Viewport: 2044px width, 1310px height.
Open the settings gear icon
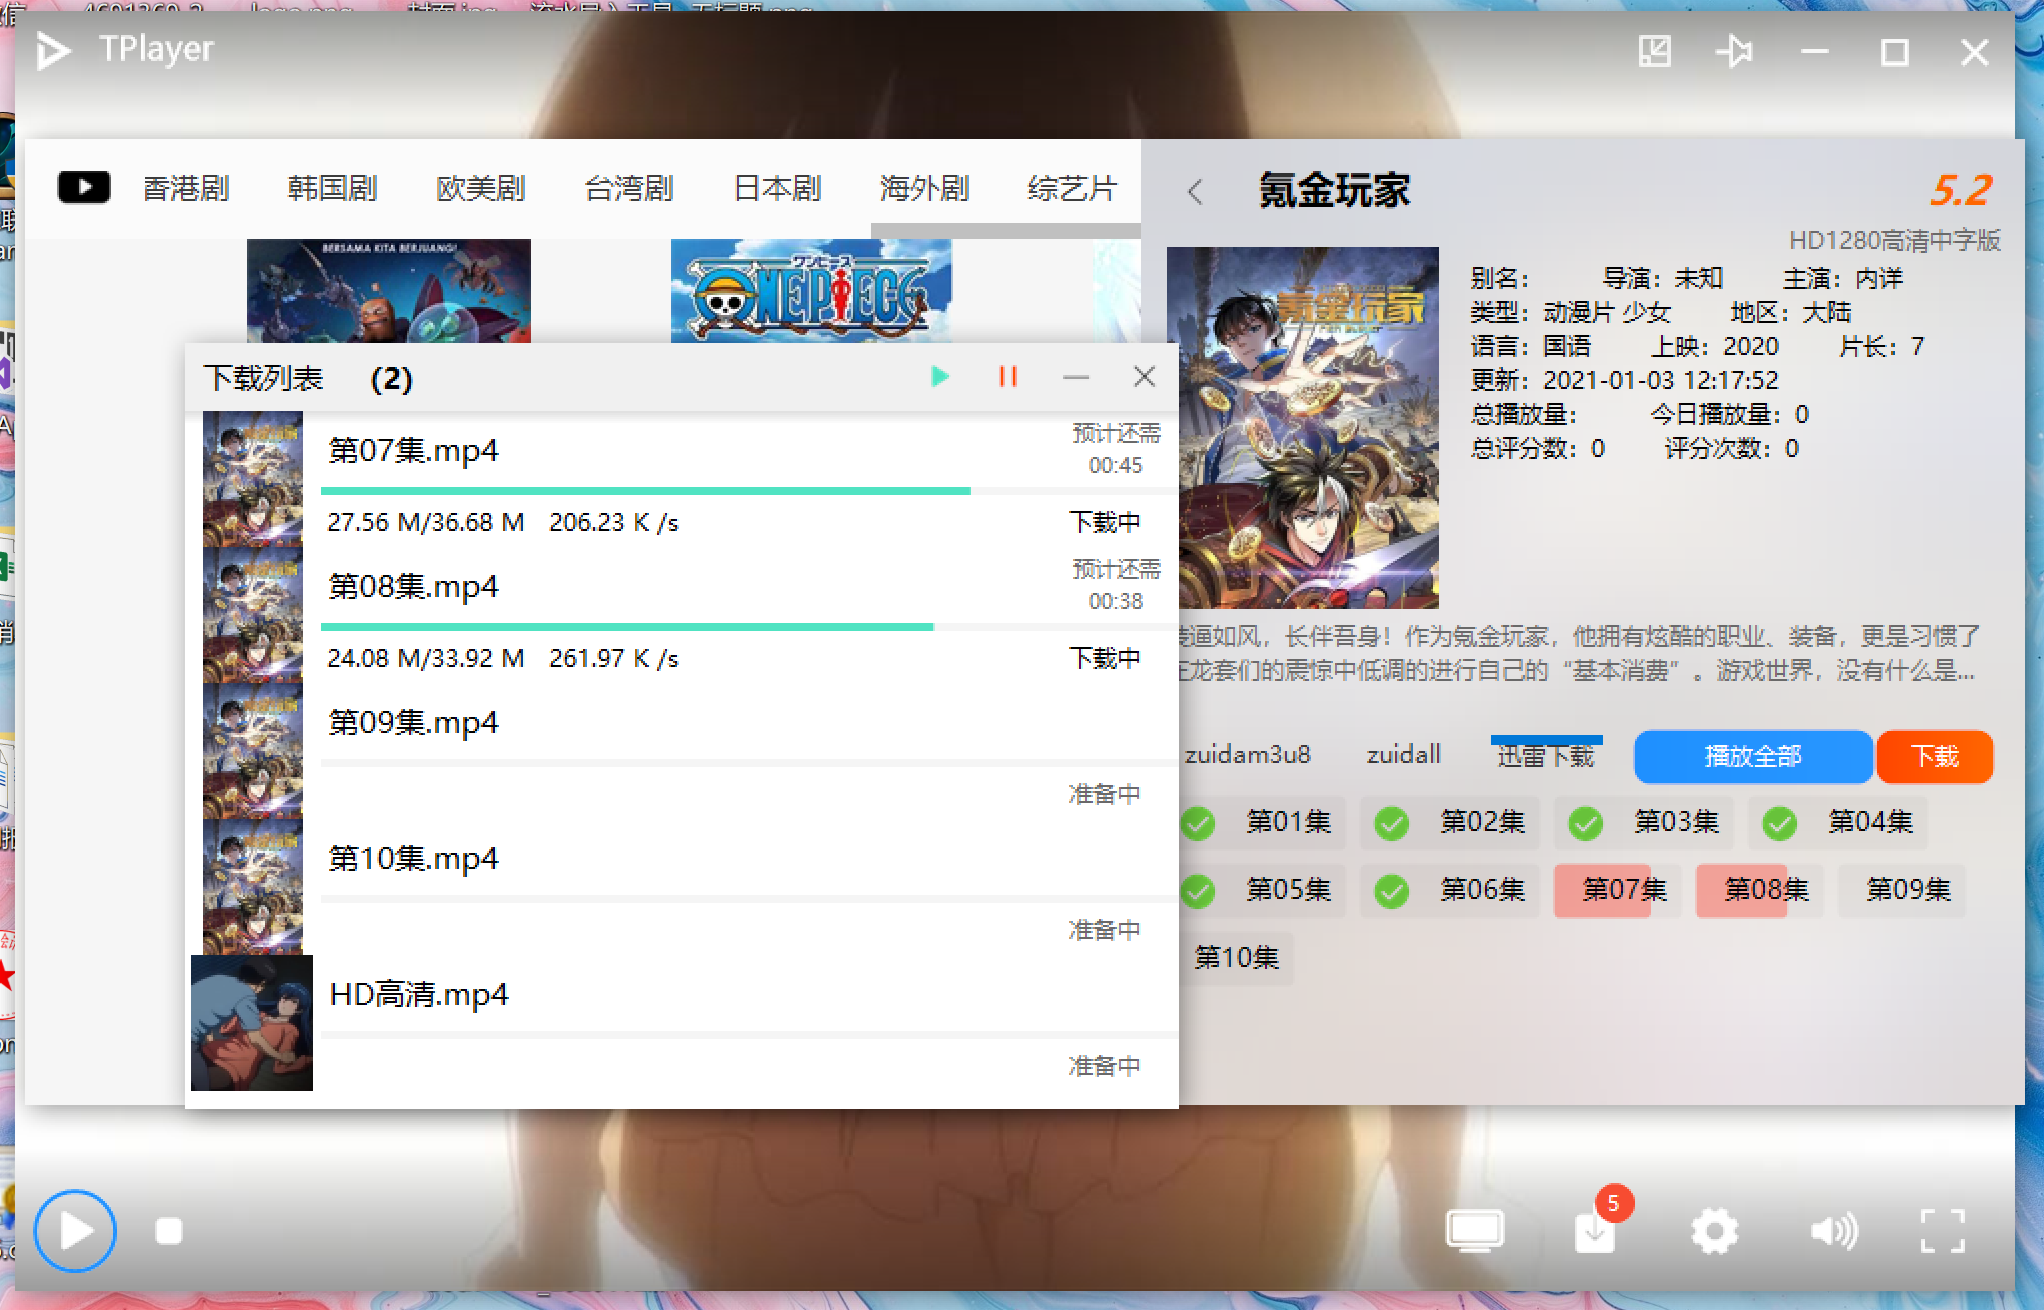(x=1714, y=1231)
